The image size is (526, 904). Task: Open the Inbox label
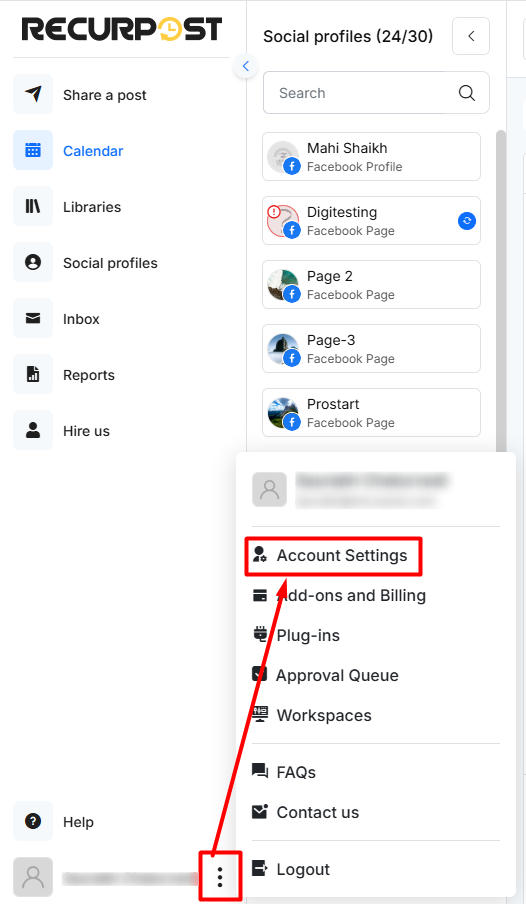pos(81,319)
